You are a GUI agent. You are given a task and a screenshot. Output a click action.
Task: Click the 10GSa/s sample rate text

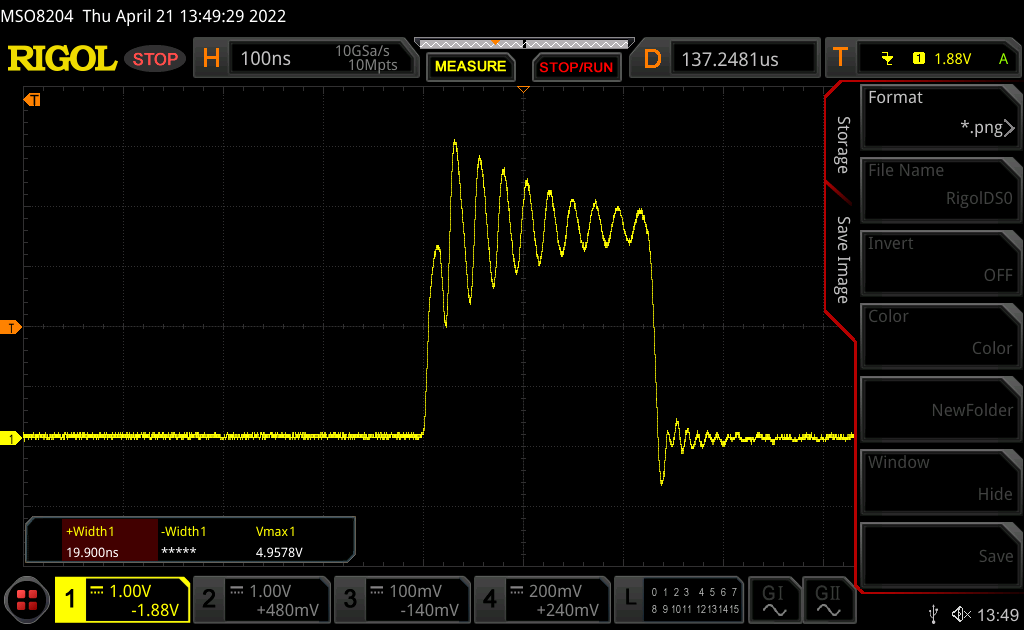[362, 51]
